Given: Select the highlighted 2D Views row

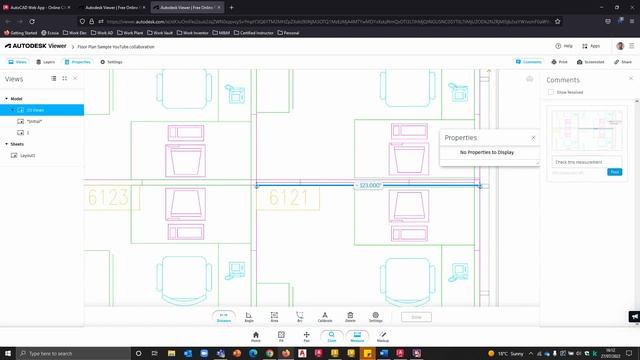Looking at the screenshot, I should (x=42, y=110).
